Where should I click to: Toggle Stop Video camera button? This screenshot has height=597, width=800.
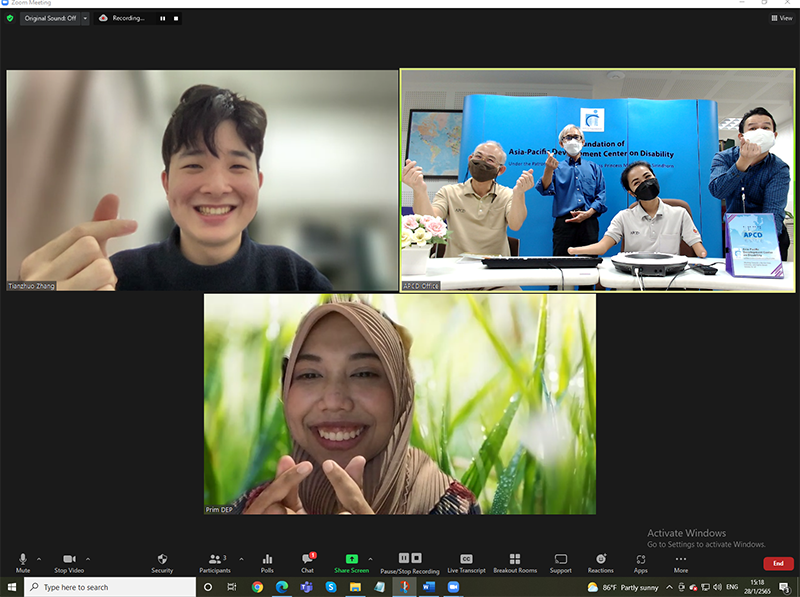click(69, 562)
